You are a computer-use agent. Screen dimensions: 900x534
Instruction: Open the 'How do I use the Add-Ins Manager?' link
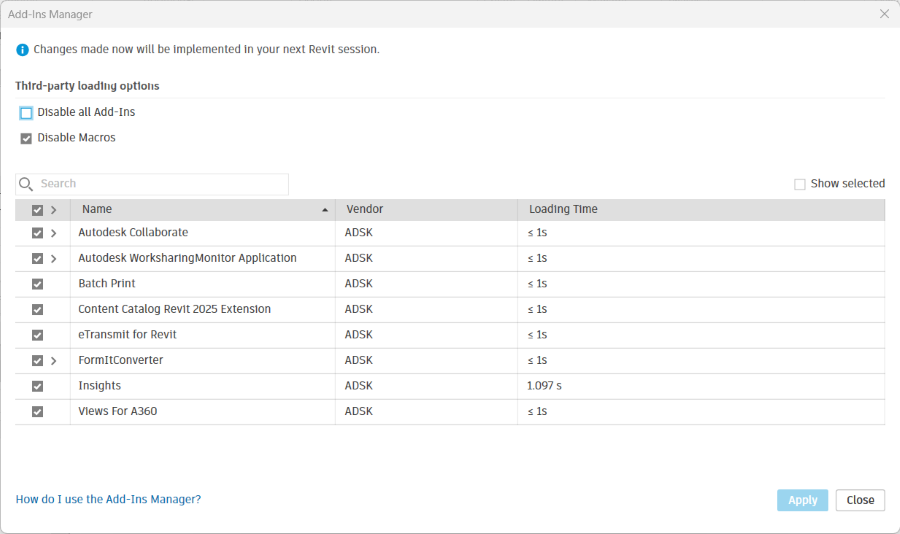coord(108,499)
